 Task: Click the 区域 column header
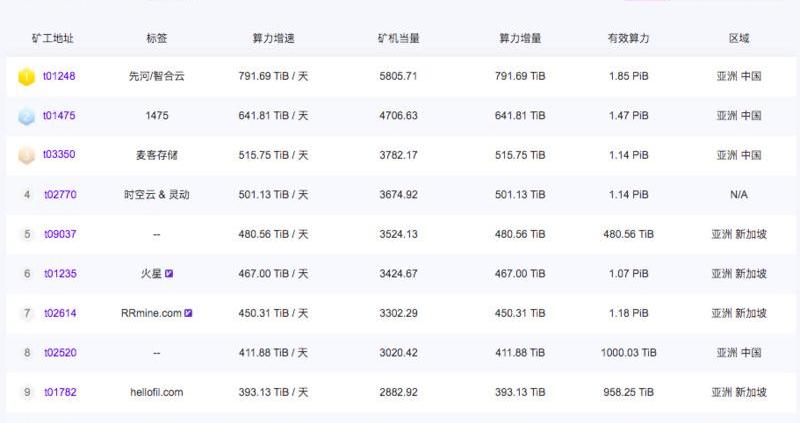(739, 39)
